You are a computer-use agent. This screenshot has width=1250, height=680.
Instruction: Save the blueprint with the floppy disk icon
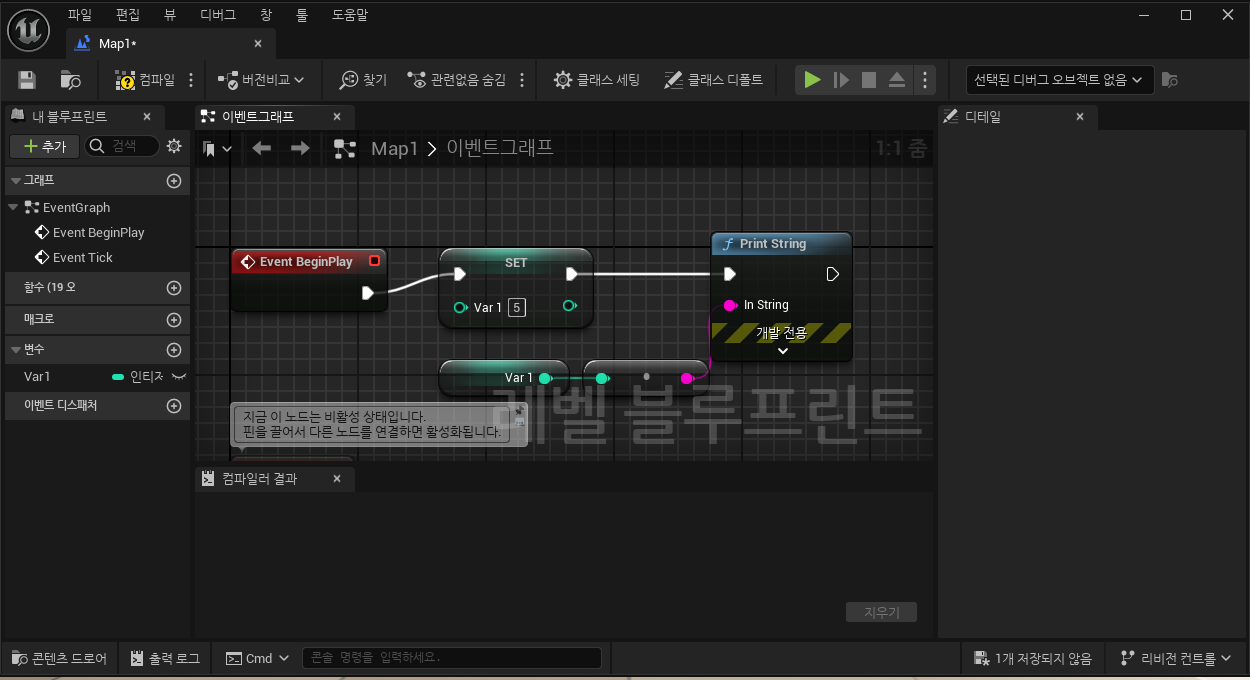27,80
